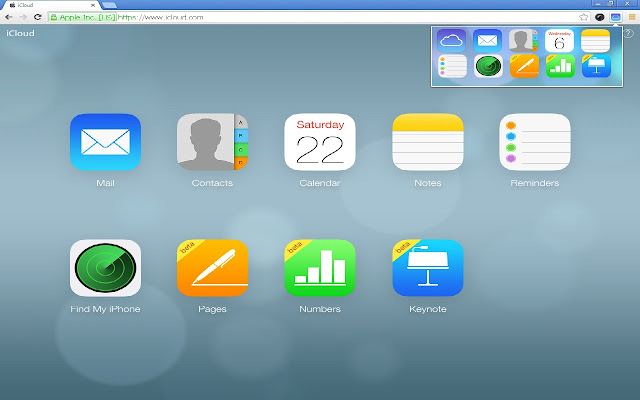The height and width of the screenshot is (400, 640).
Task: Close the iCloud browser tab
Action: 93,5
